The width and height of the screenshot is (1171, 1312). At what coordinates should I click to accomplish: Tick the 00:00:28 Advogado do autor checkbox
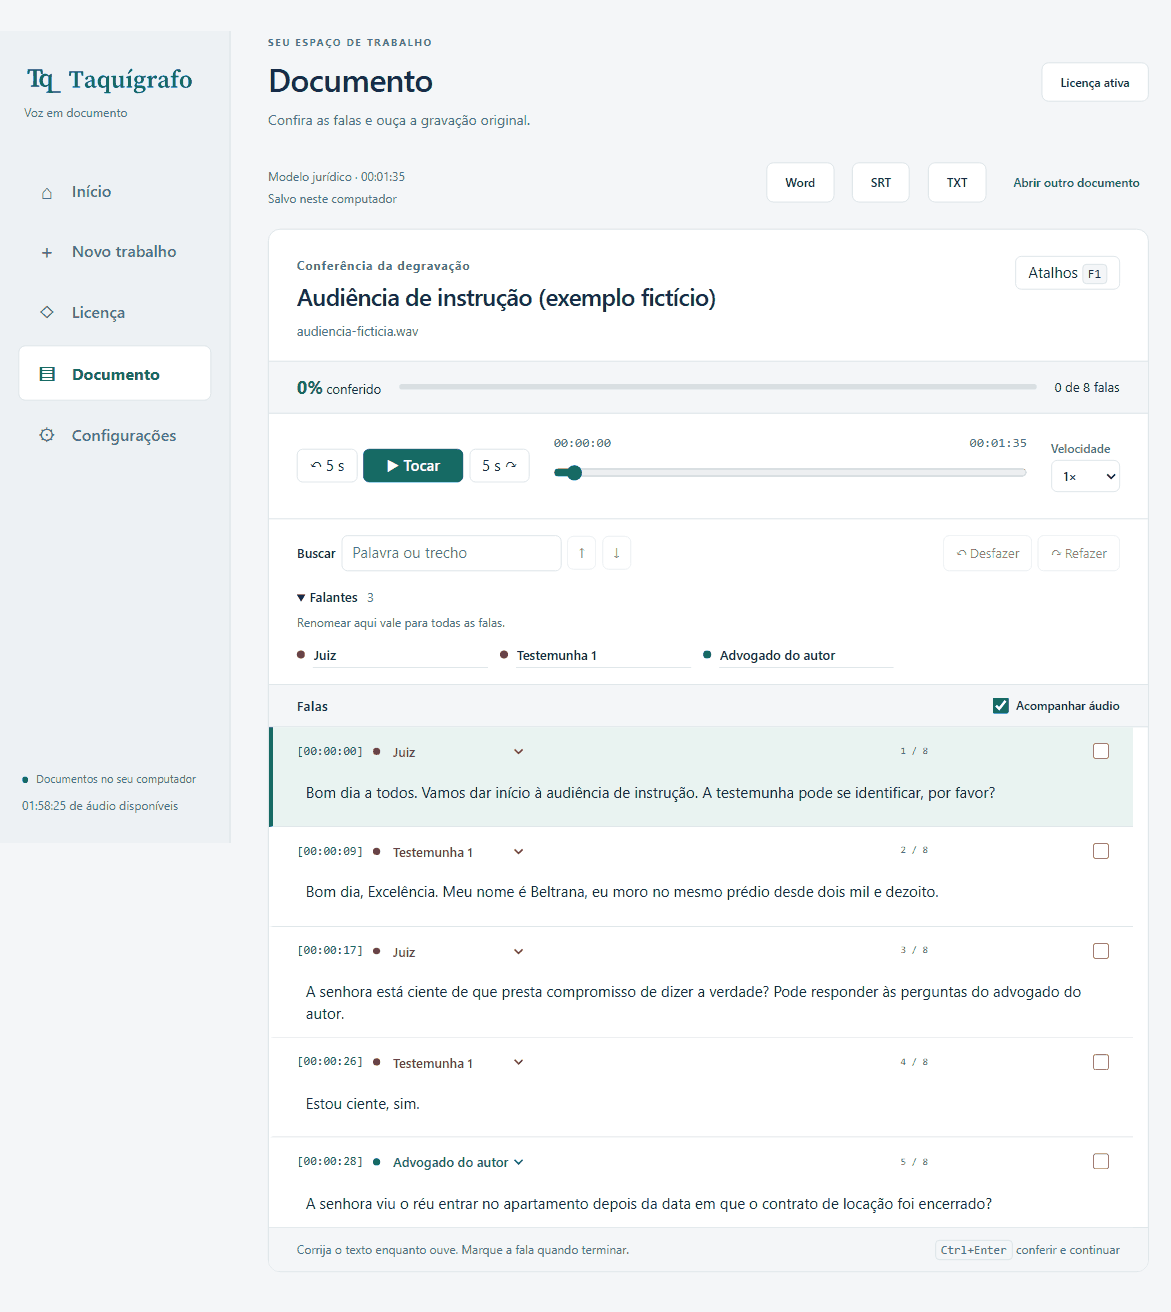(x=1101, y=1161)
